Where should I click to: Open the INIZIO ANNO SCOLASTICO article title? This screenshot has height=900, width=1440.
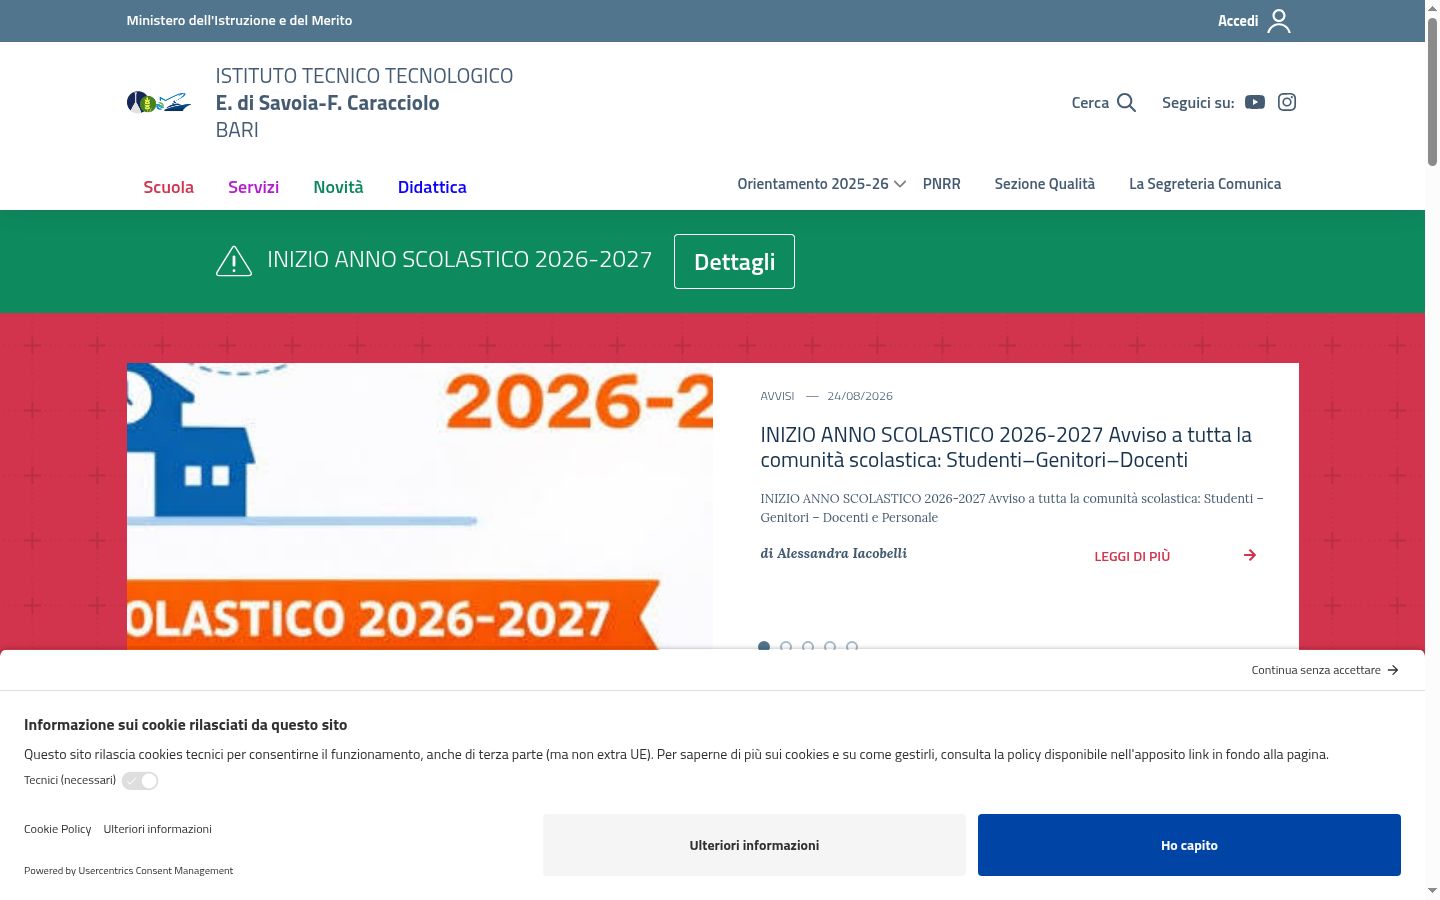[x=1006, y=447]
